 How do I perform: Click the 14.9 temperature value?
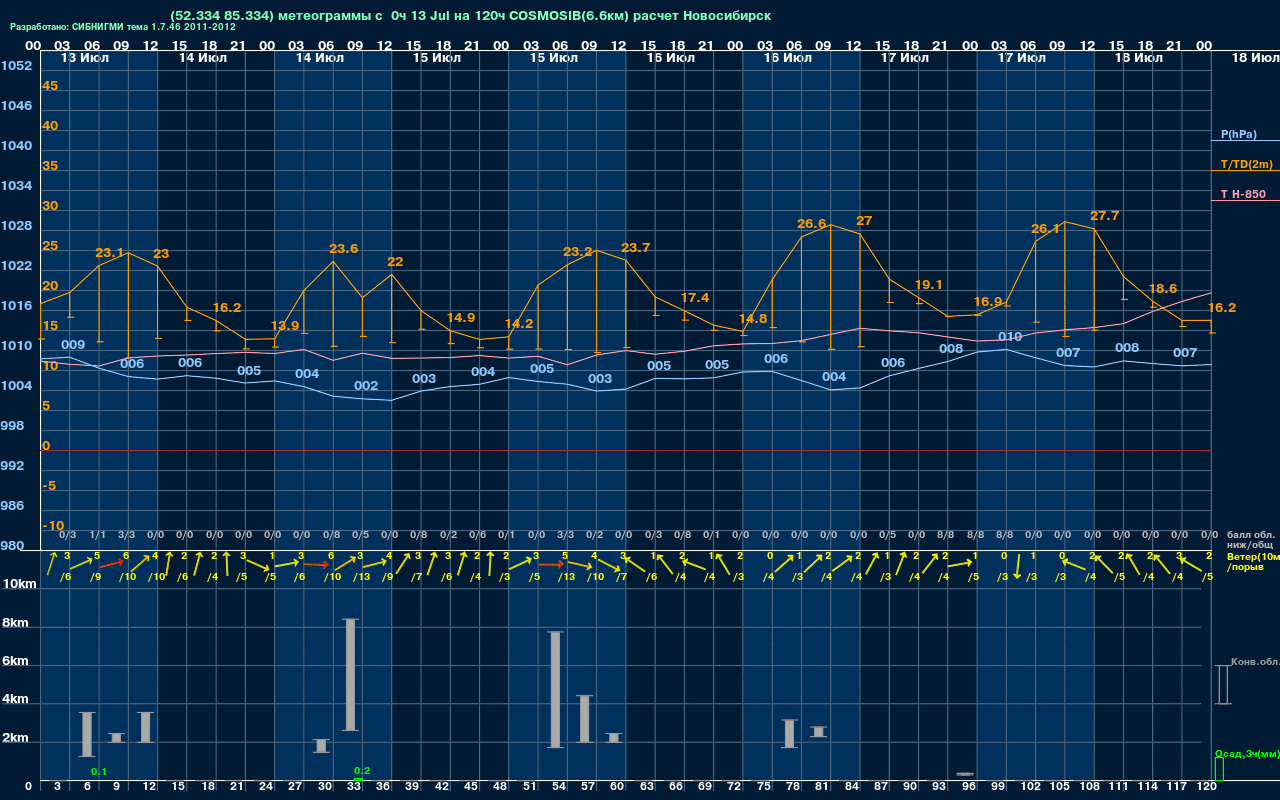(x=460, y=318)
